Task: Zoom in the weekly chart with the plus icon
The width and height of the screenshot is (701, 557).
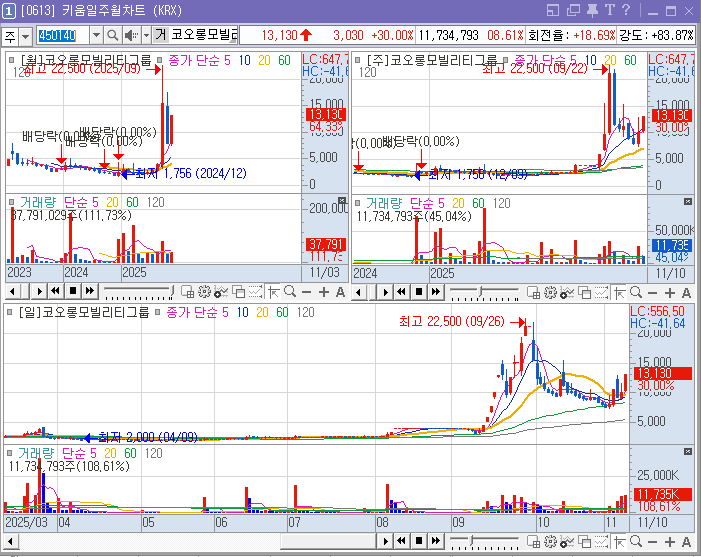Action: tap(669, 293)
